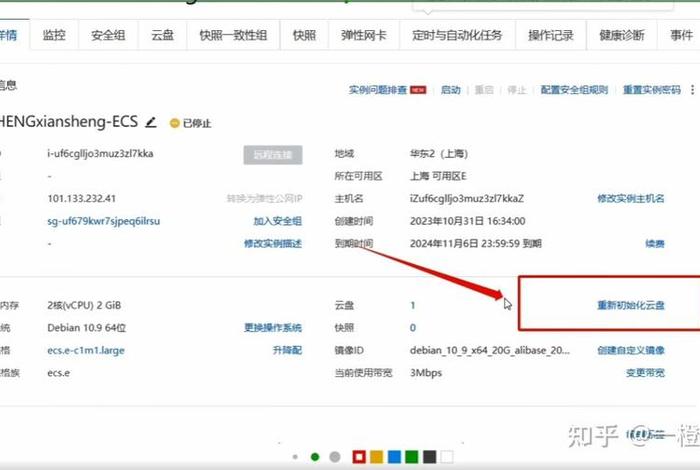Click 重新初始化云盘

point(631,305)
